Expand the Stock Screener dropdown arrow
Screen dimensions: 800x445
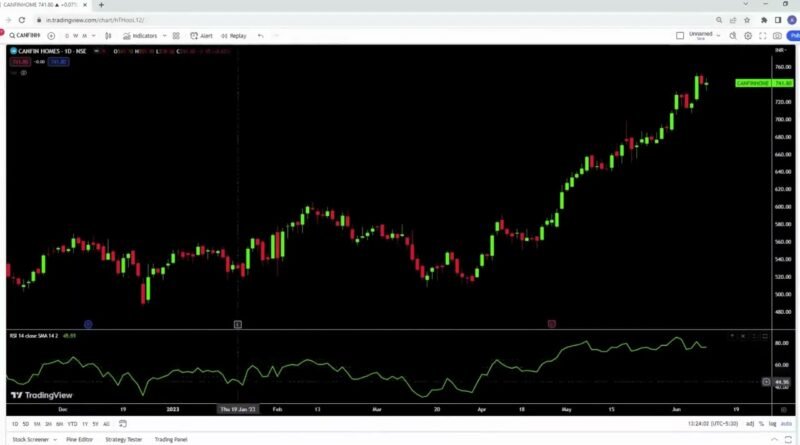click(x=55, y=439)
